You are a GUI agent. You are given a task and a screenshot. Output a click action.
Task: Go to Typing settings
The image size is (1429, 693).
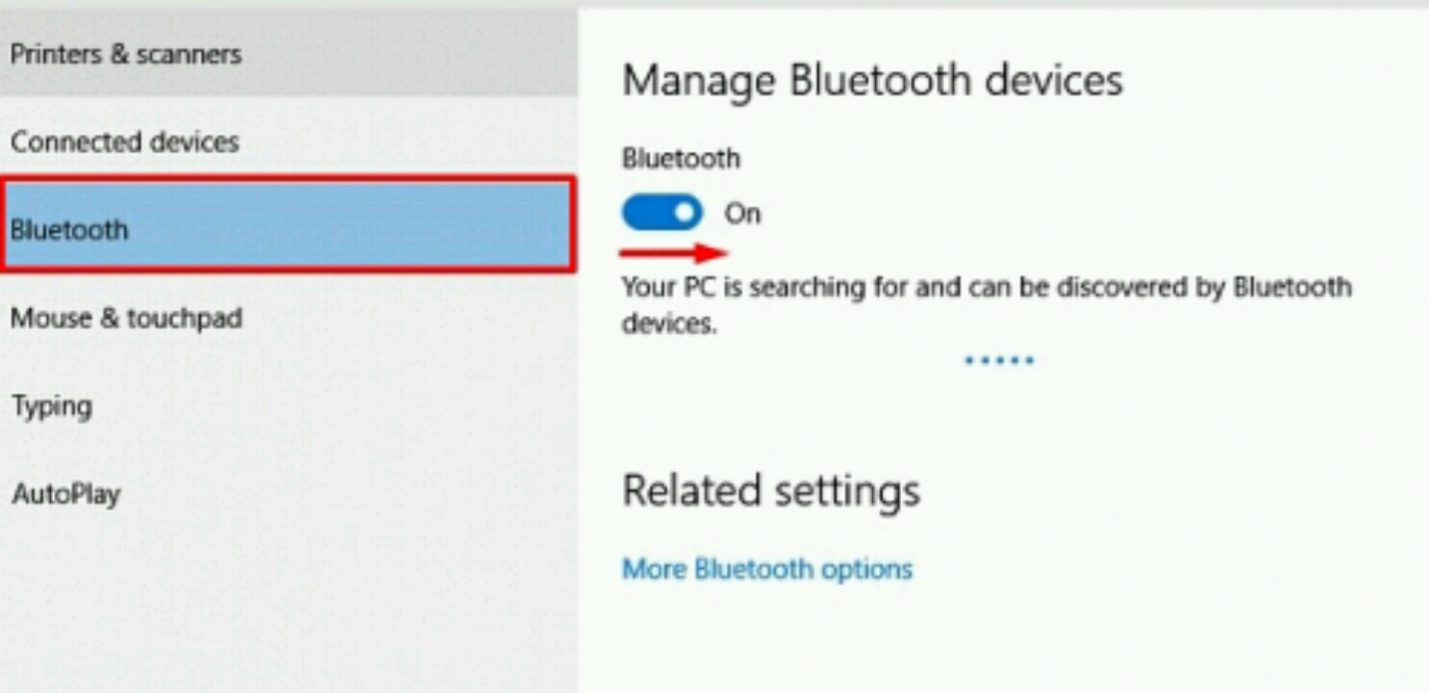tap(288, 406)
